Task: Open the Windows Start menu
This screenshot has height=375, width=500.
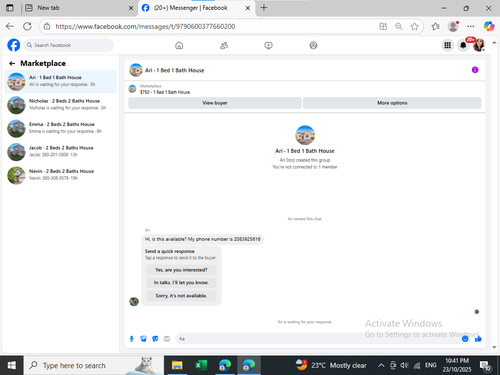Action: pos(12,365)
